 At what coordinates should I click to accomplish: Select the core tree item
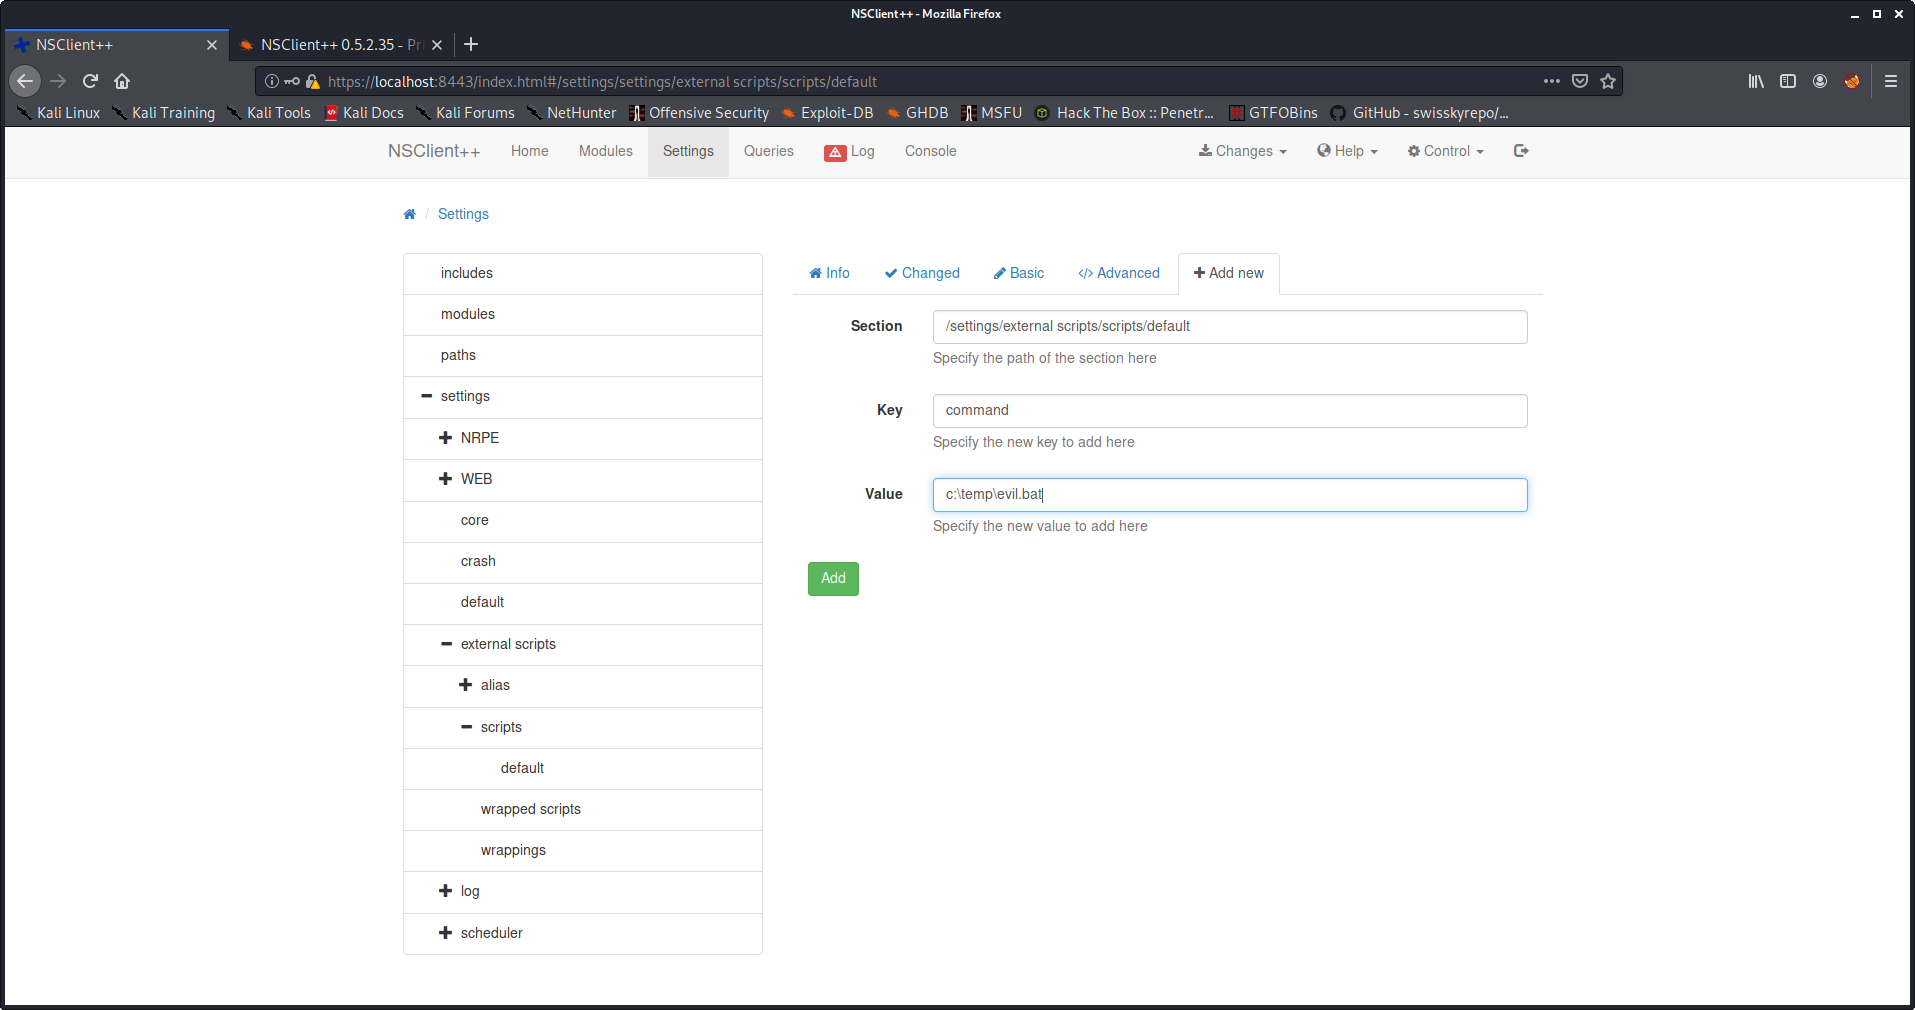583,521
